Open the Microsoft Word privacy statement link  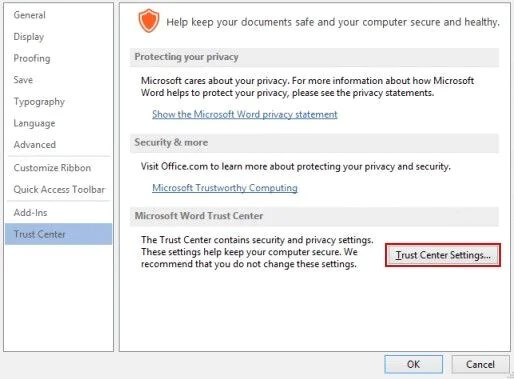coord(245,114)
